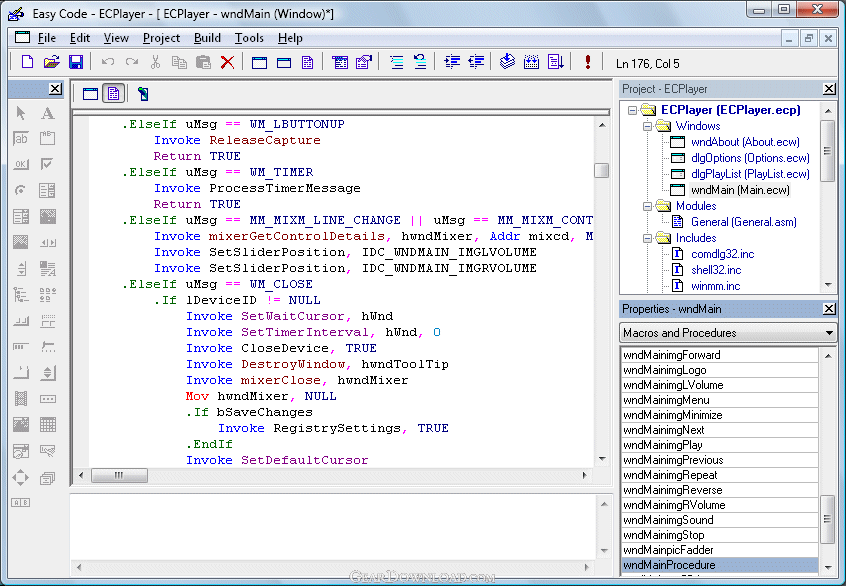The width and height of the screenshot is (846, 586).
Task: Select wndMainimgPlay in the procedures list
Action: [x=662, y=445]
